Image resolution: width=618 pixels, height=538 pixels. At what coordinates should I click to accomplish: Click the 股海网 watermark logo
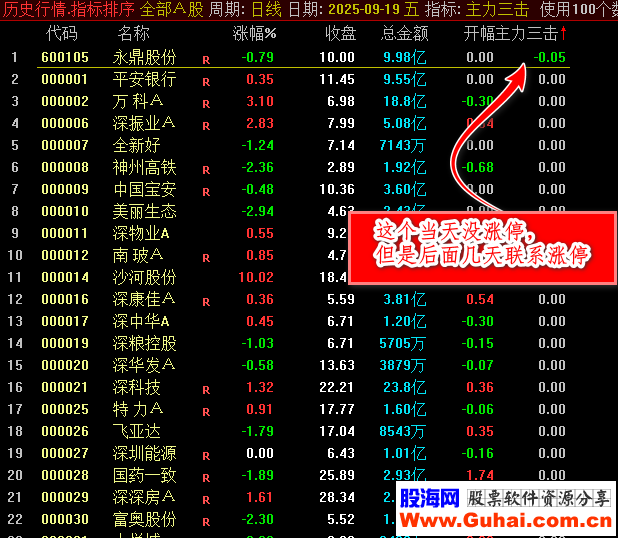point(428,499)
